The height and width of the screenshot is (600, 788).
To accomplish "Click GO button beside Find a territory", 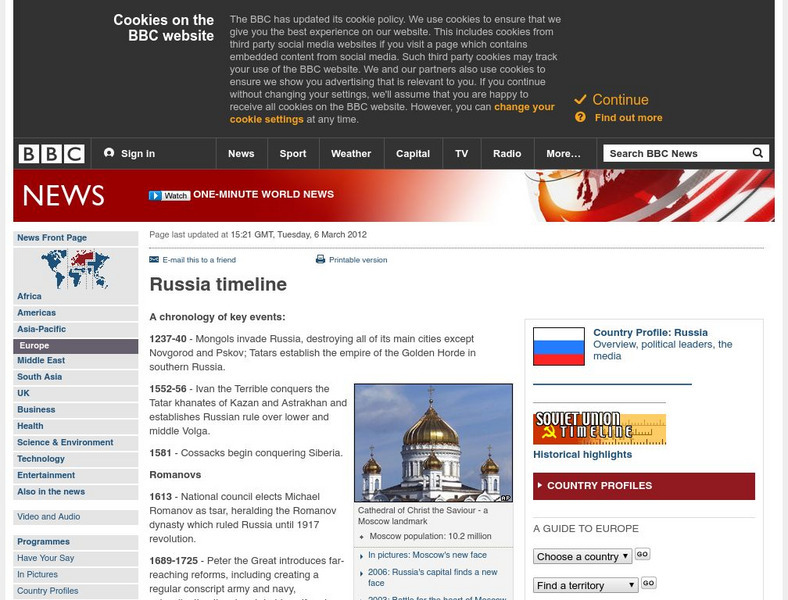I will tap(648, 583).
